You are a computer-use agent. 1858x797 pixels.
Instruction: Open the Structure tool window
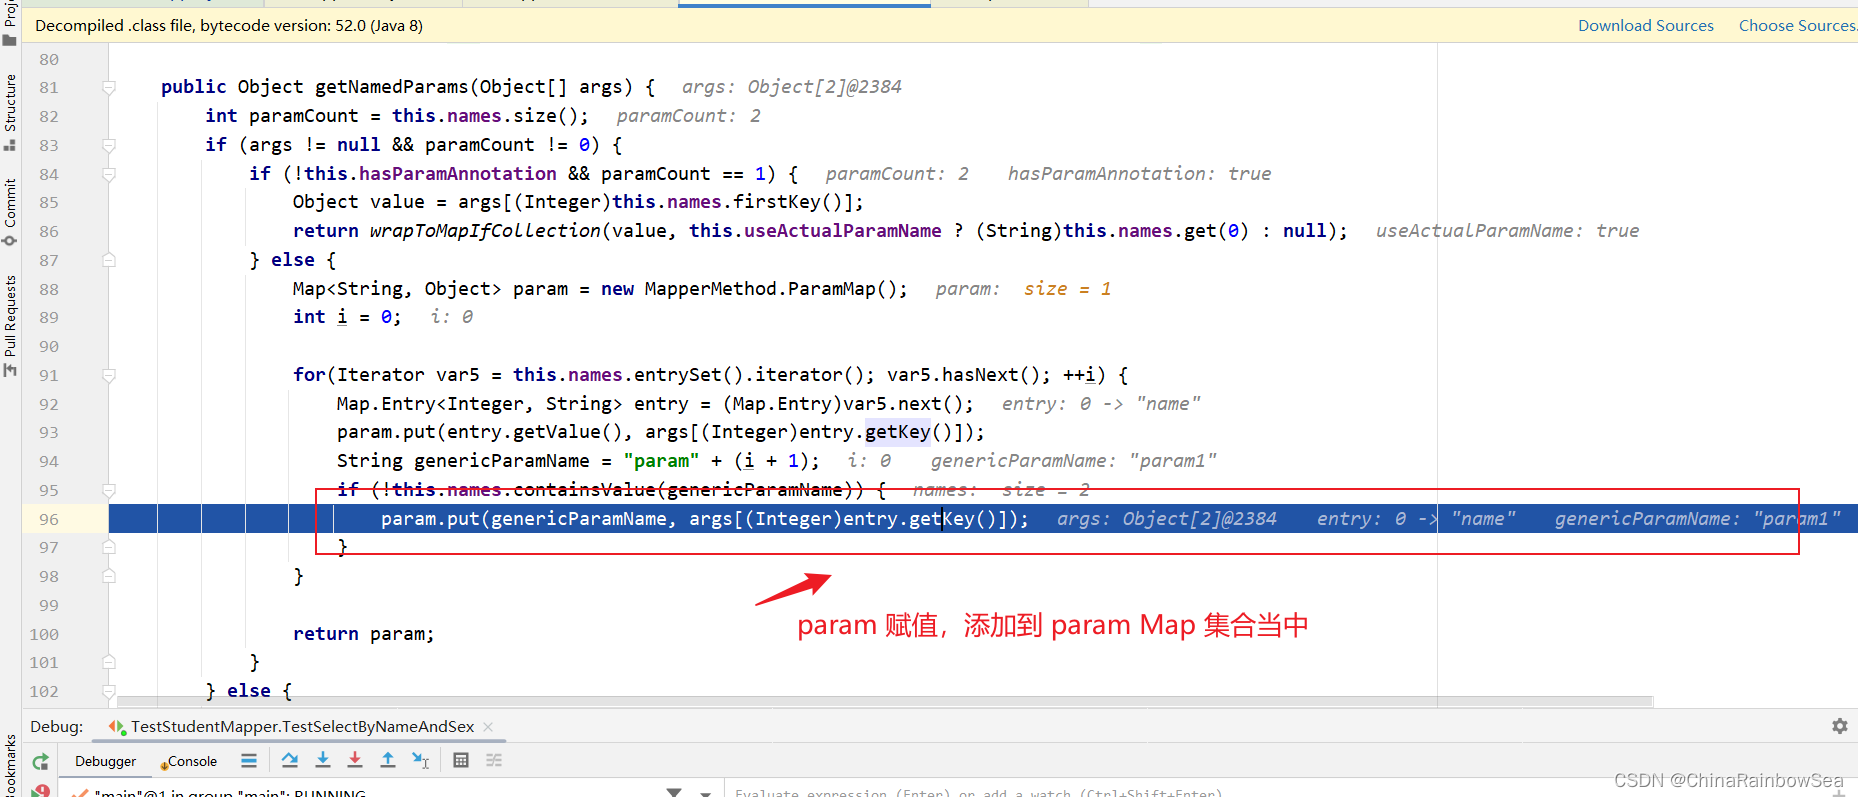pyautogui.click(x=10, y=111)
